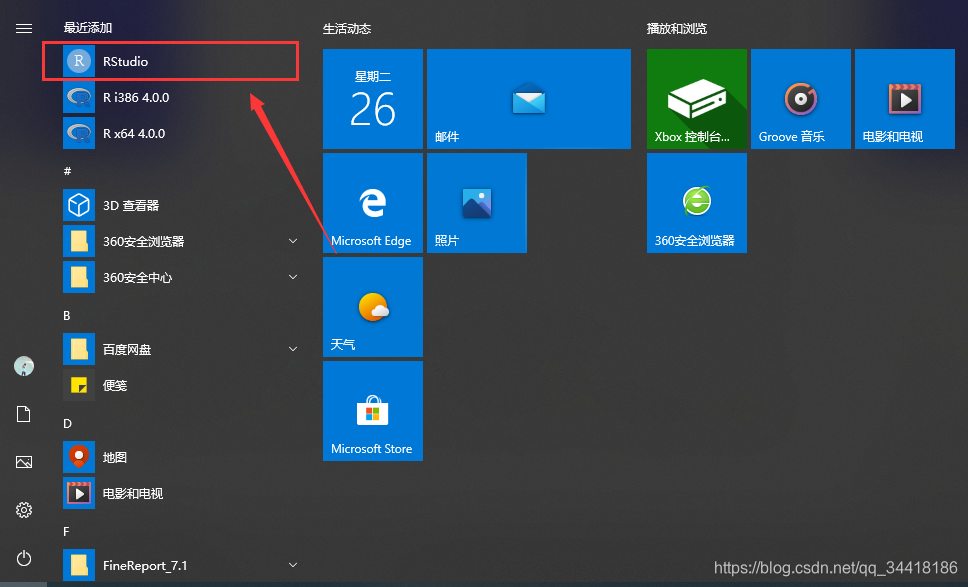968x587 pixels.
Task: Click the 播放和浏览 group header
Action: point(677,28)
